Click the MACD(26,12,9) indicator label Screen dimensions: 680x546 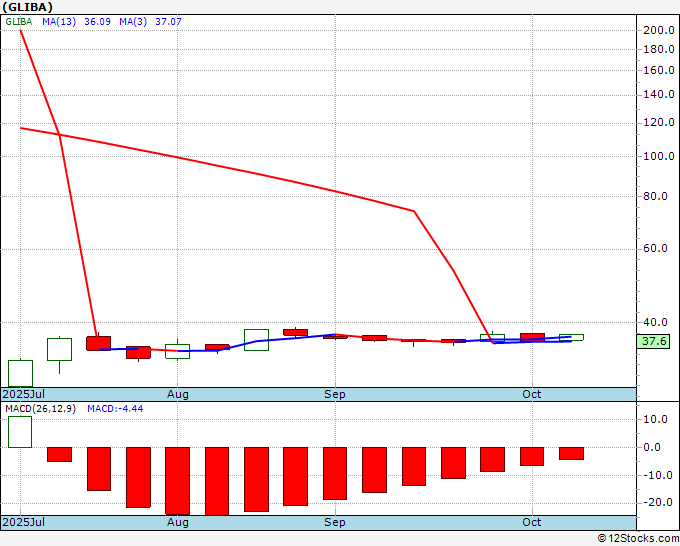click(x=40, y=409)
